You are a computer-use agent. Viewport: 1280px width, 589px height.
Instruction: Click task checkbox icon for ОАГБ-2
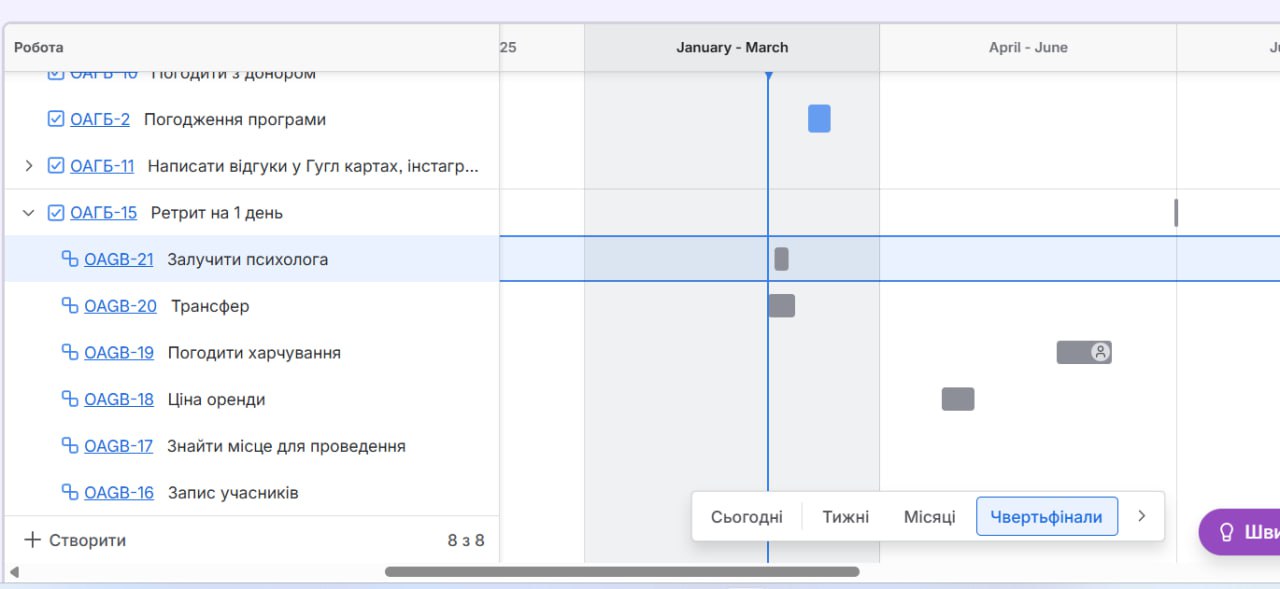(x=56, y=119)
